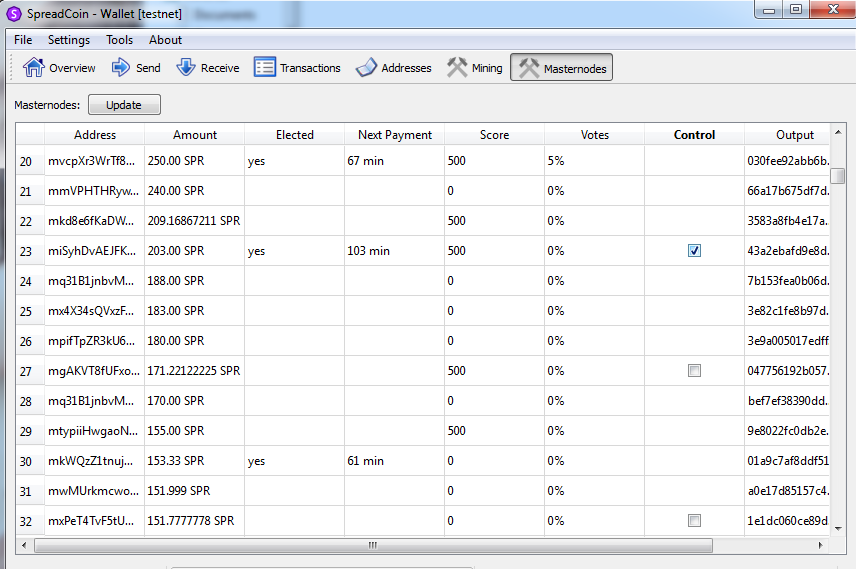This screenshot has height=569, width=856.
Task: Click the Receive download-arrow icon
Action: (186, 68)
